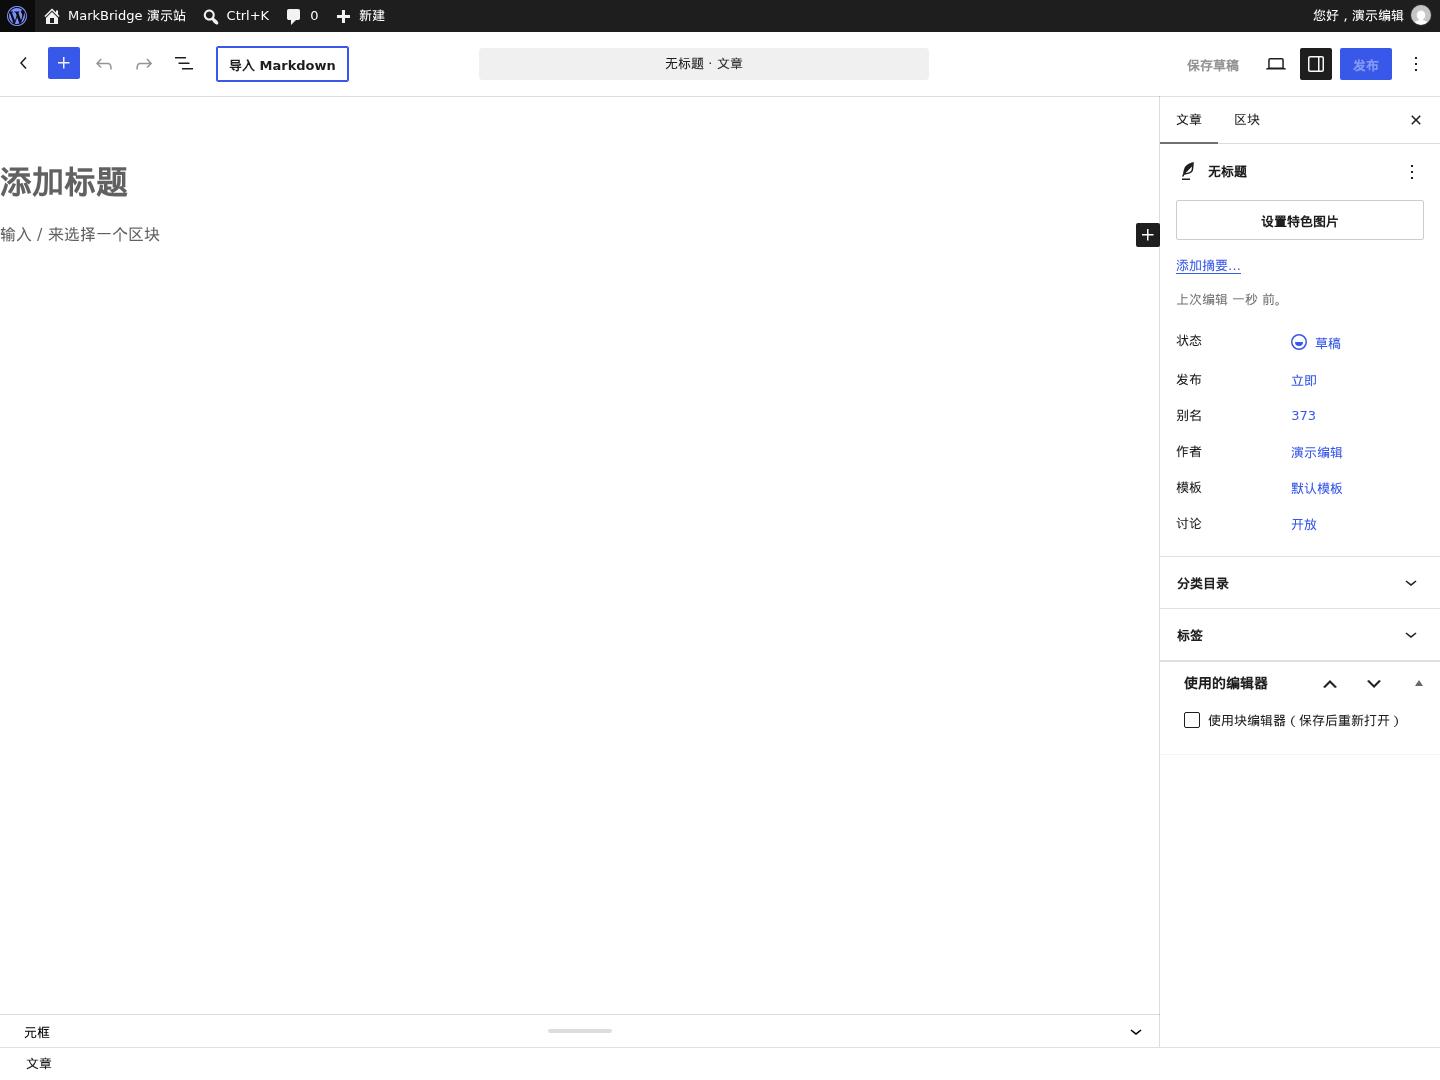
Task: Open command palette bar 无标题 · 文章
Action: (704, 64)
